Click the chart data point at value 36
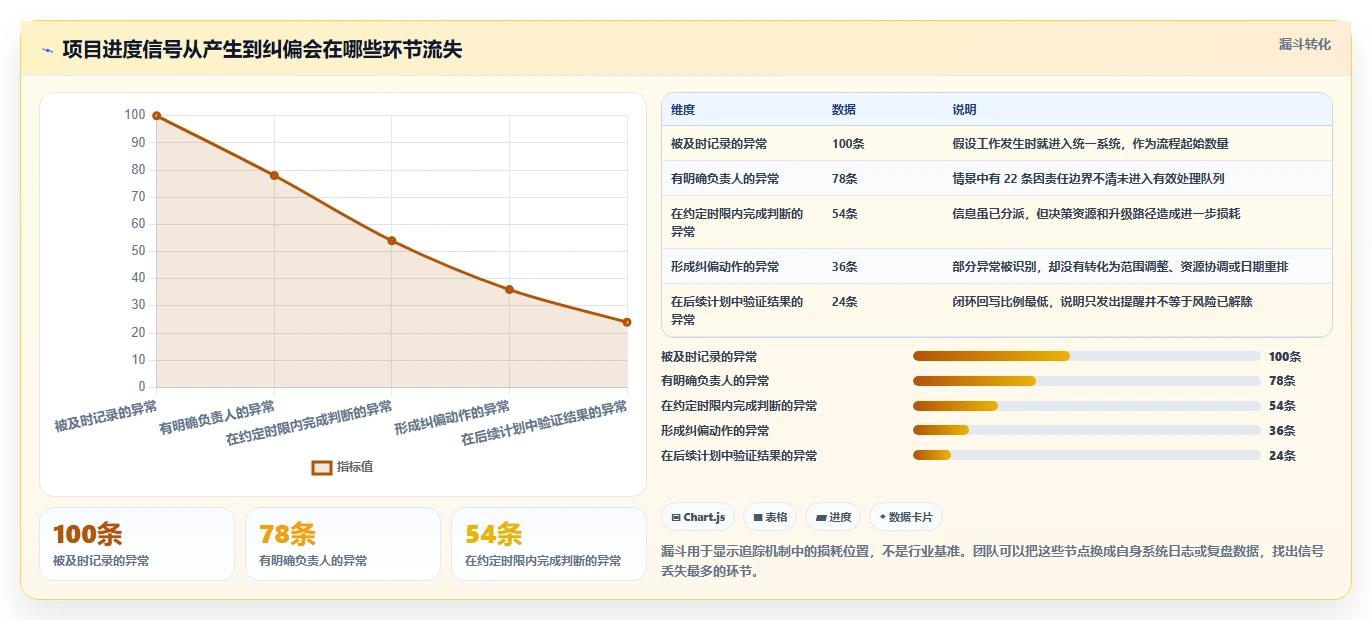The image size is (1372, 620). (509, 289)
